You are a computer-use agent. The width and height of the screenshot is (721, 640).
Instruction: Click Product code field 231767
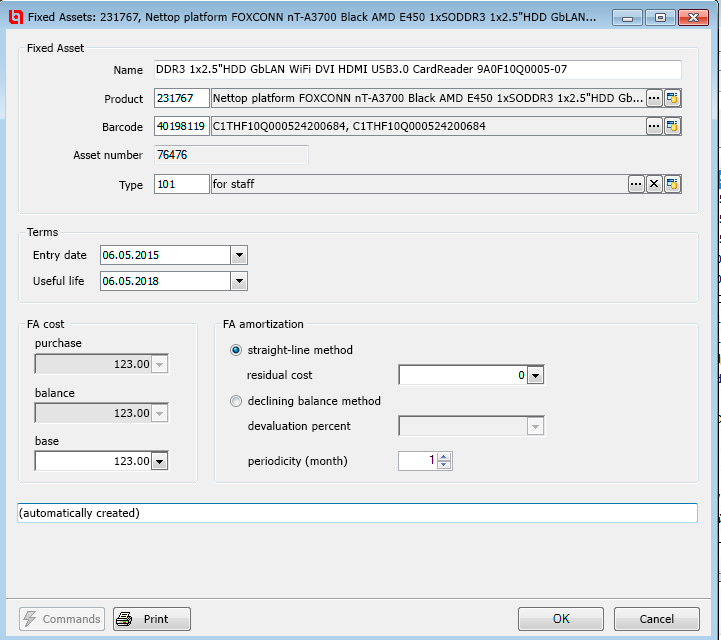pos(182,98)
